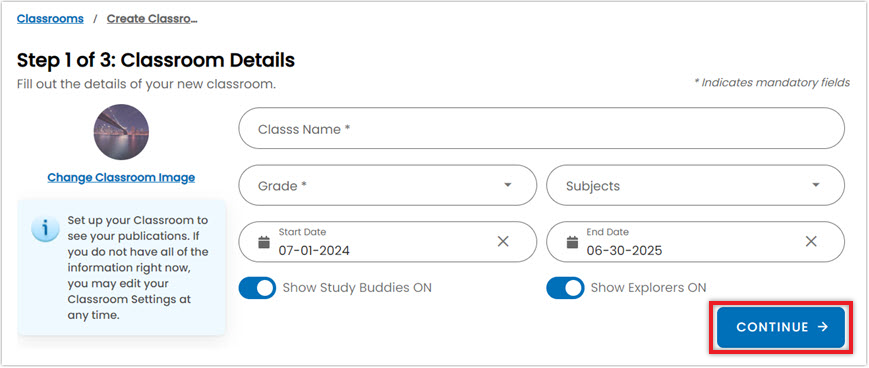Click the round classroom image thumbnail
The width and height of the screenshot is (869, 368).
121,132
